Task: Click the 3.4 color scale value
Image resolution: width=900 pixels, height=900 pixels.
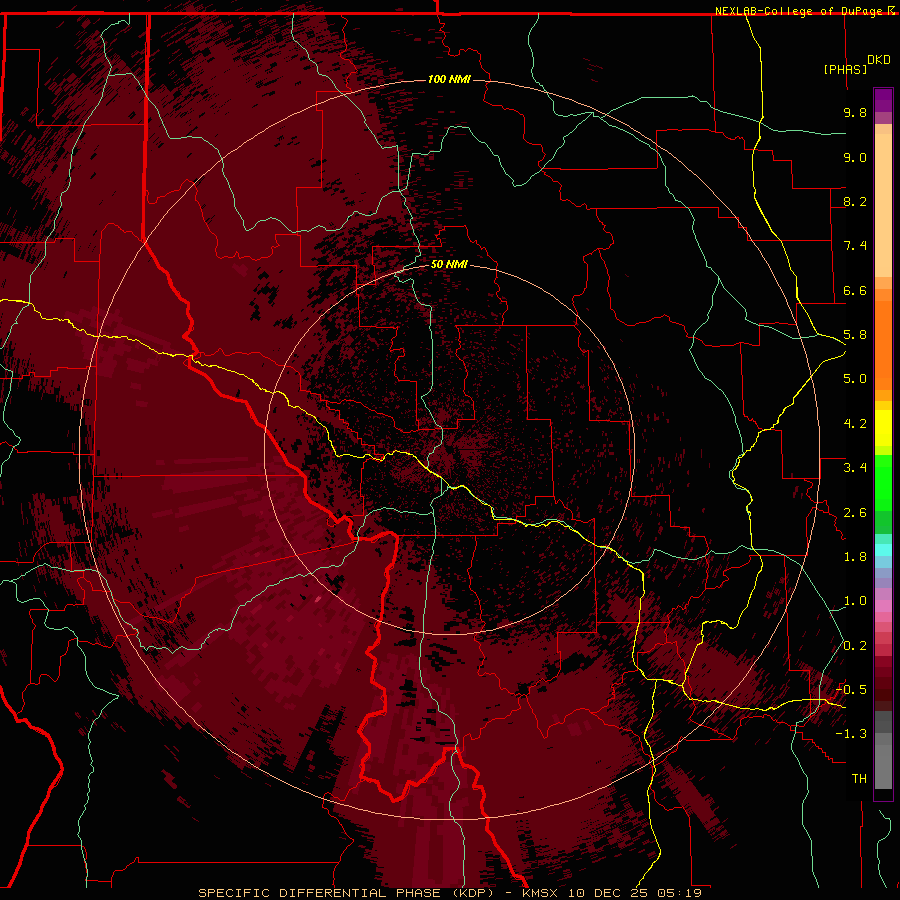Action: [855, 468]
